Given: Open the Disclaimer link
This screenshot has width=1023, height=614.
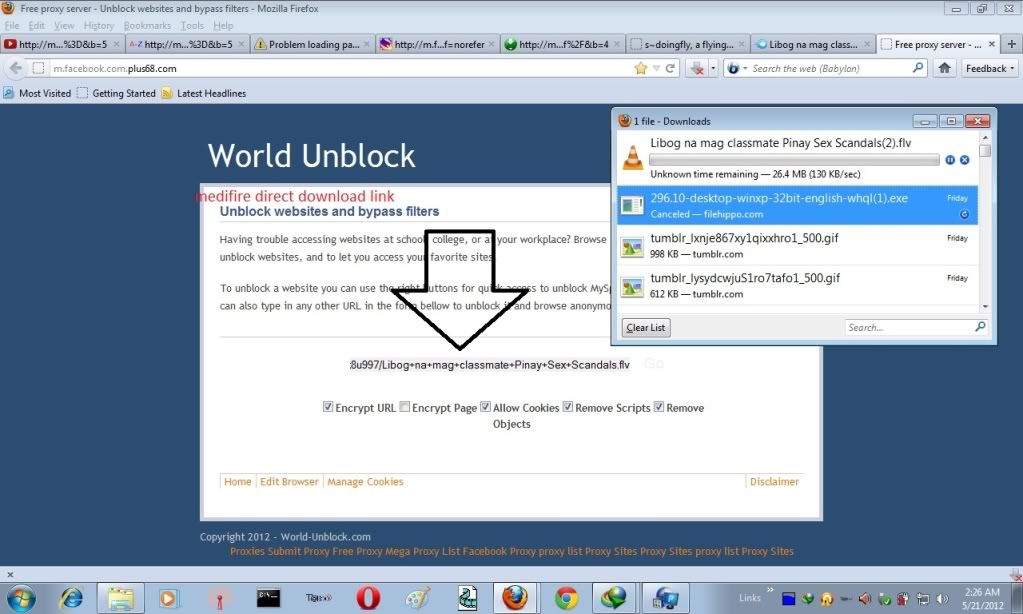Looking at the screenshot, I should pos(774,482).
